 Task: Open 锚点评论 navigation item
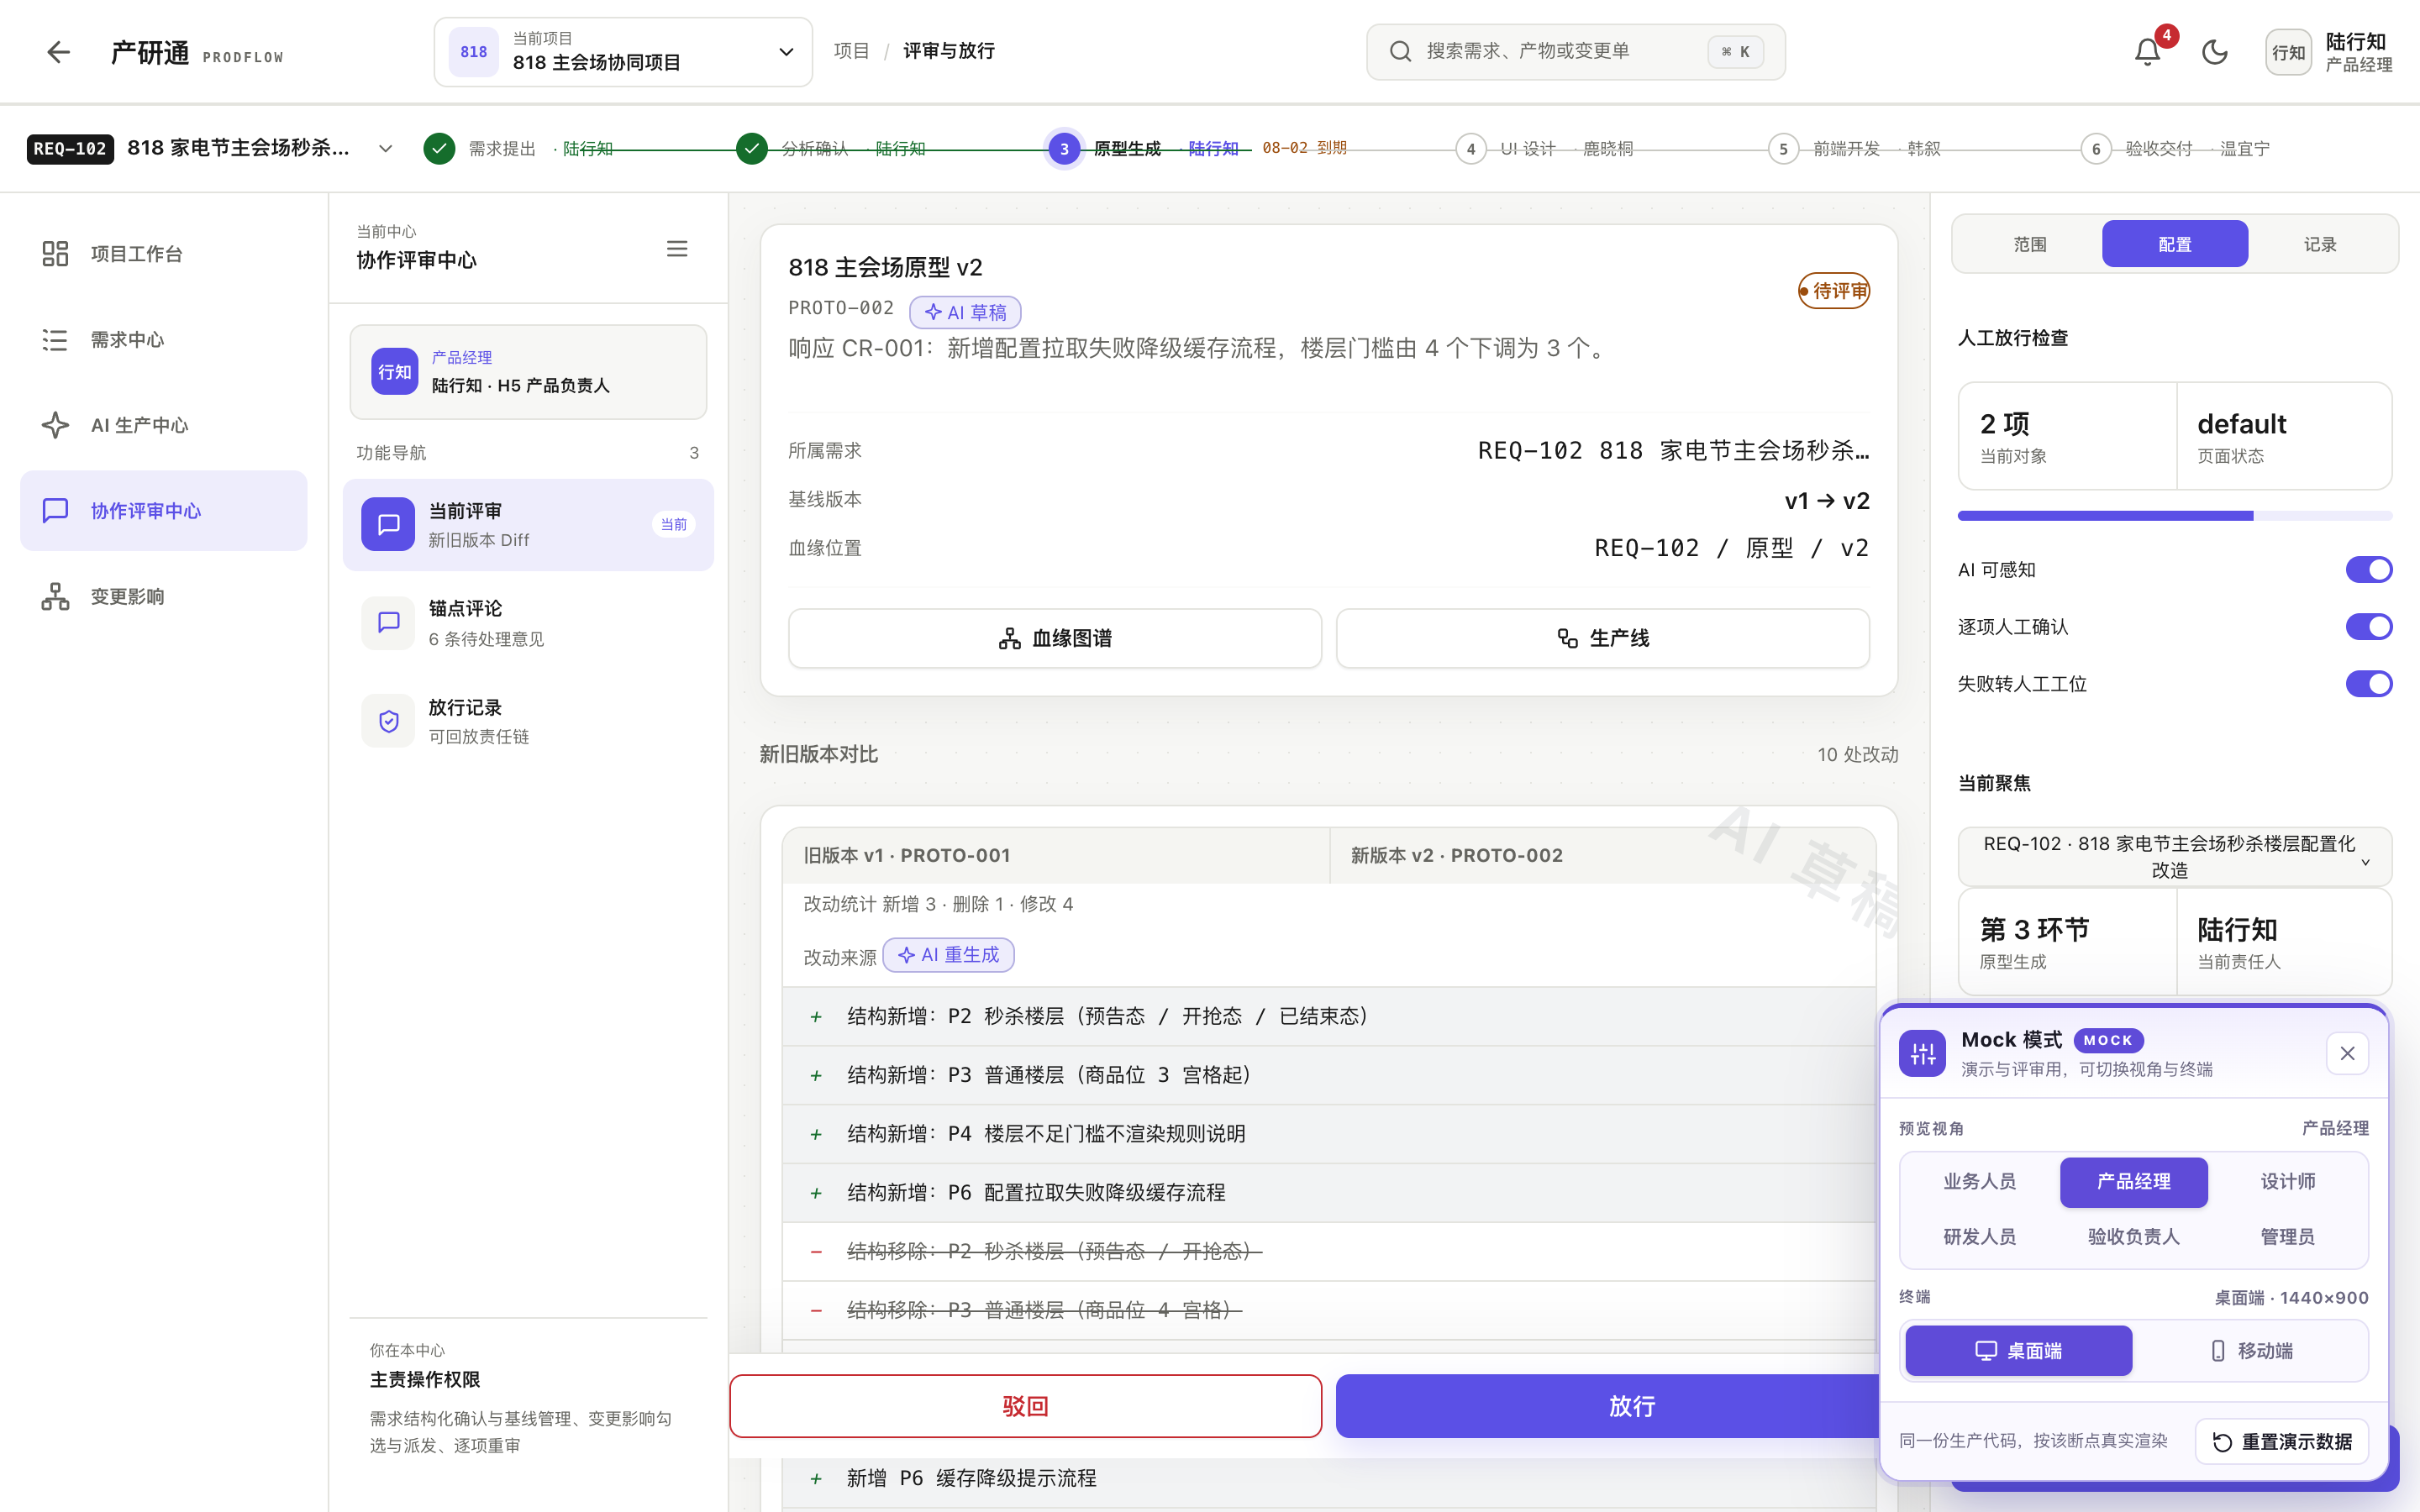(x=528, y=623)
